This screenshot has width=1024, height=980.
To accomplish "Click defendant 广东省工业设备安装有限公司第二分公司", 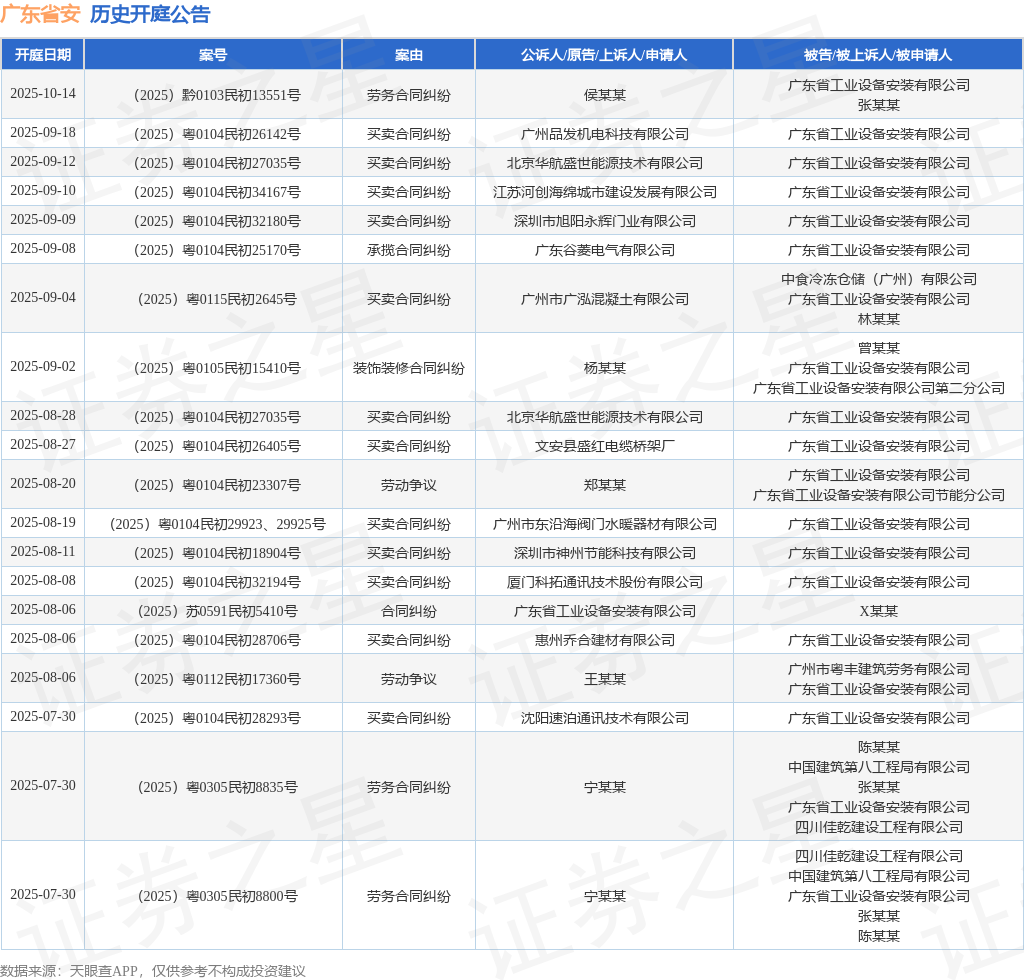I will pos(879,388).
